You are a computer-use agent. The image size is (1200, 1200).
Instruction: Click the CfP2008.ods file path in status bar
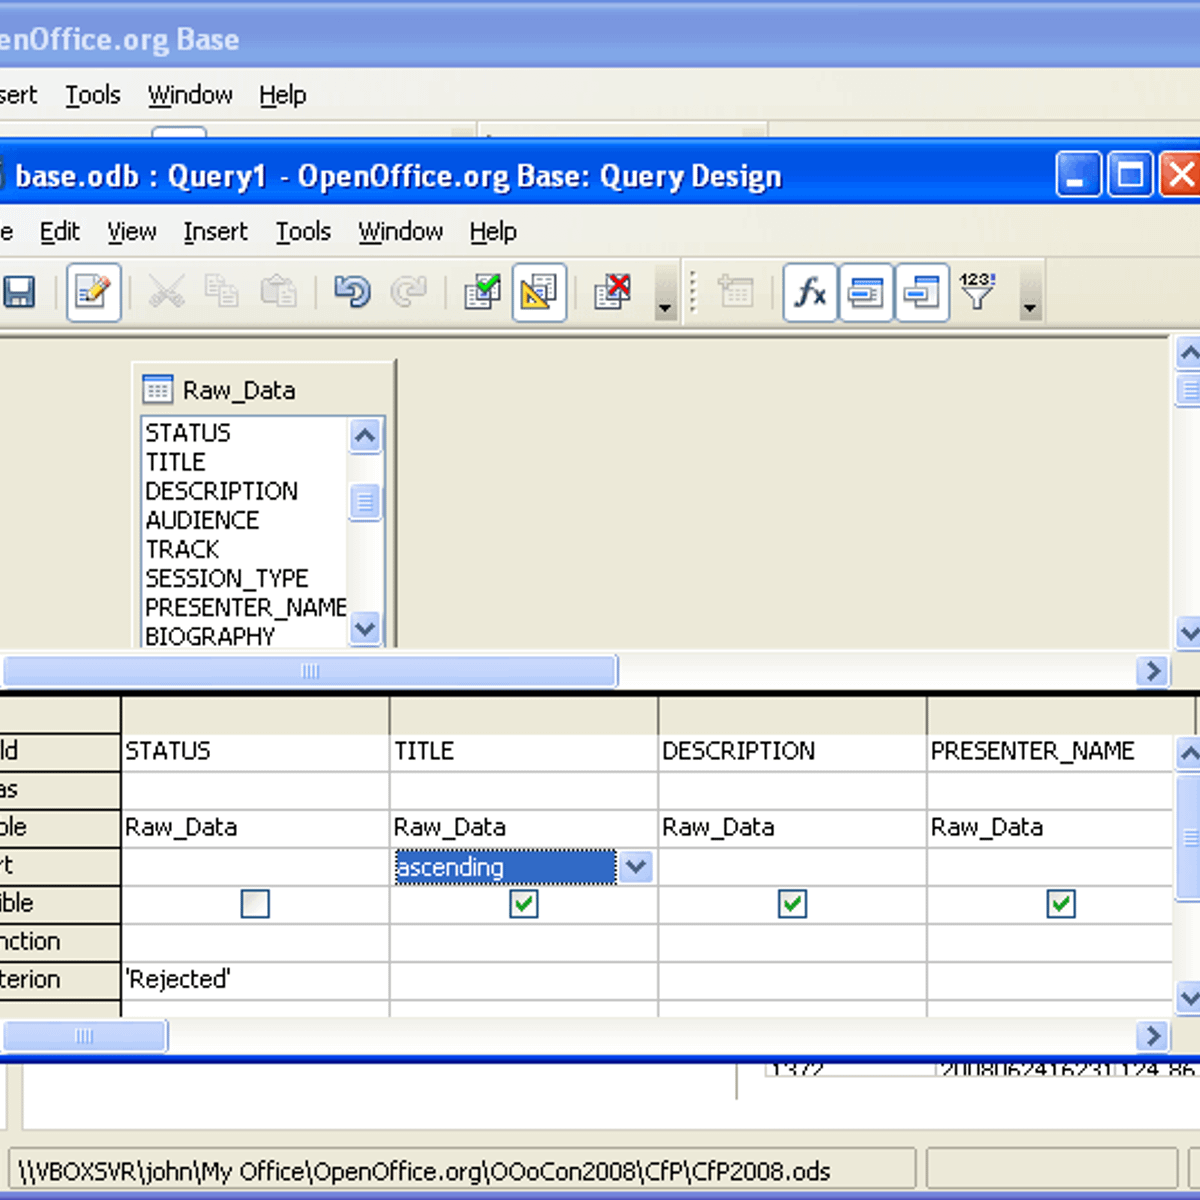pos(425,1172)
